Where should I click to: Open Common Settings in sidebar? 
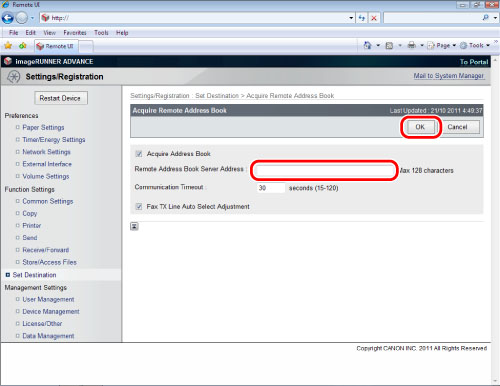tap(48, 201)
